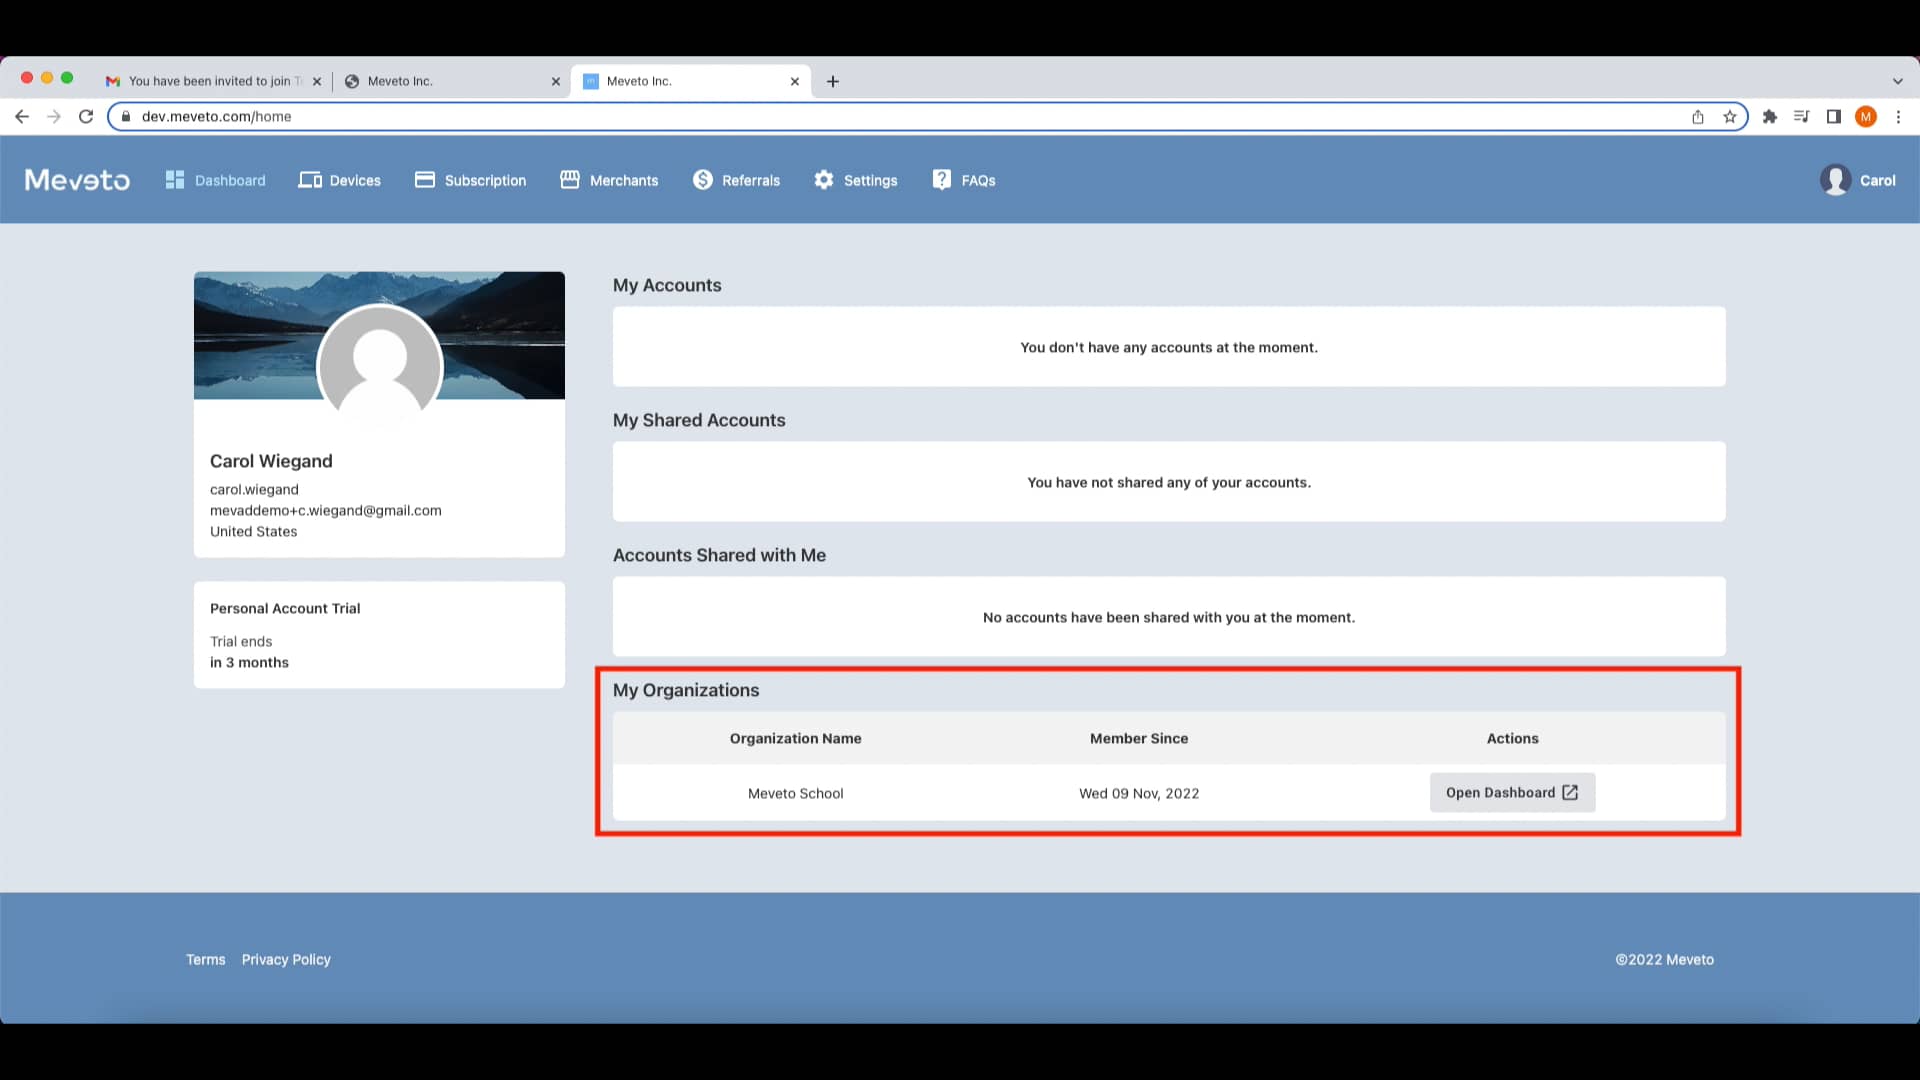Open FAQs using the question mark icon
This screenshot has height=1080, width=1920.
click(941, 180)
